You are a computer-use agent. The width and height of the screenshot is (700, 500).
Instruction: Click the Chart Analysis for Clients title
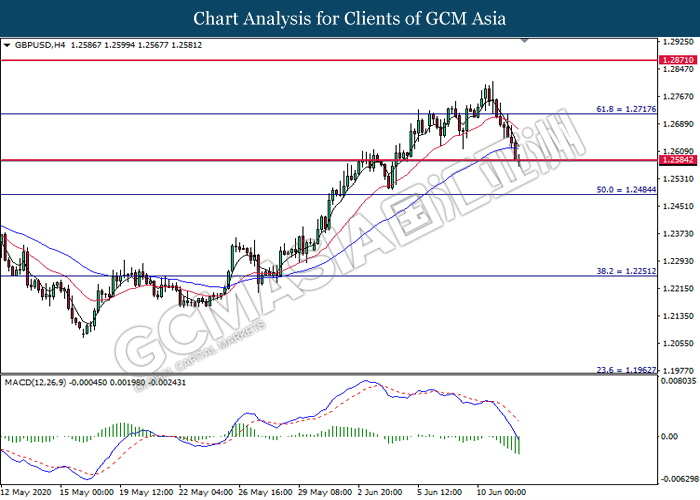point(350,19)
